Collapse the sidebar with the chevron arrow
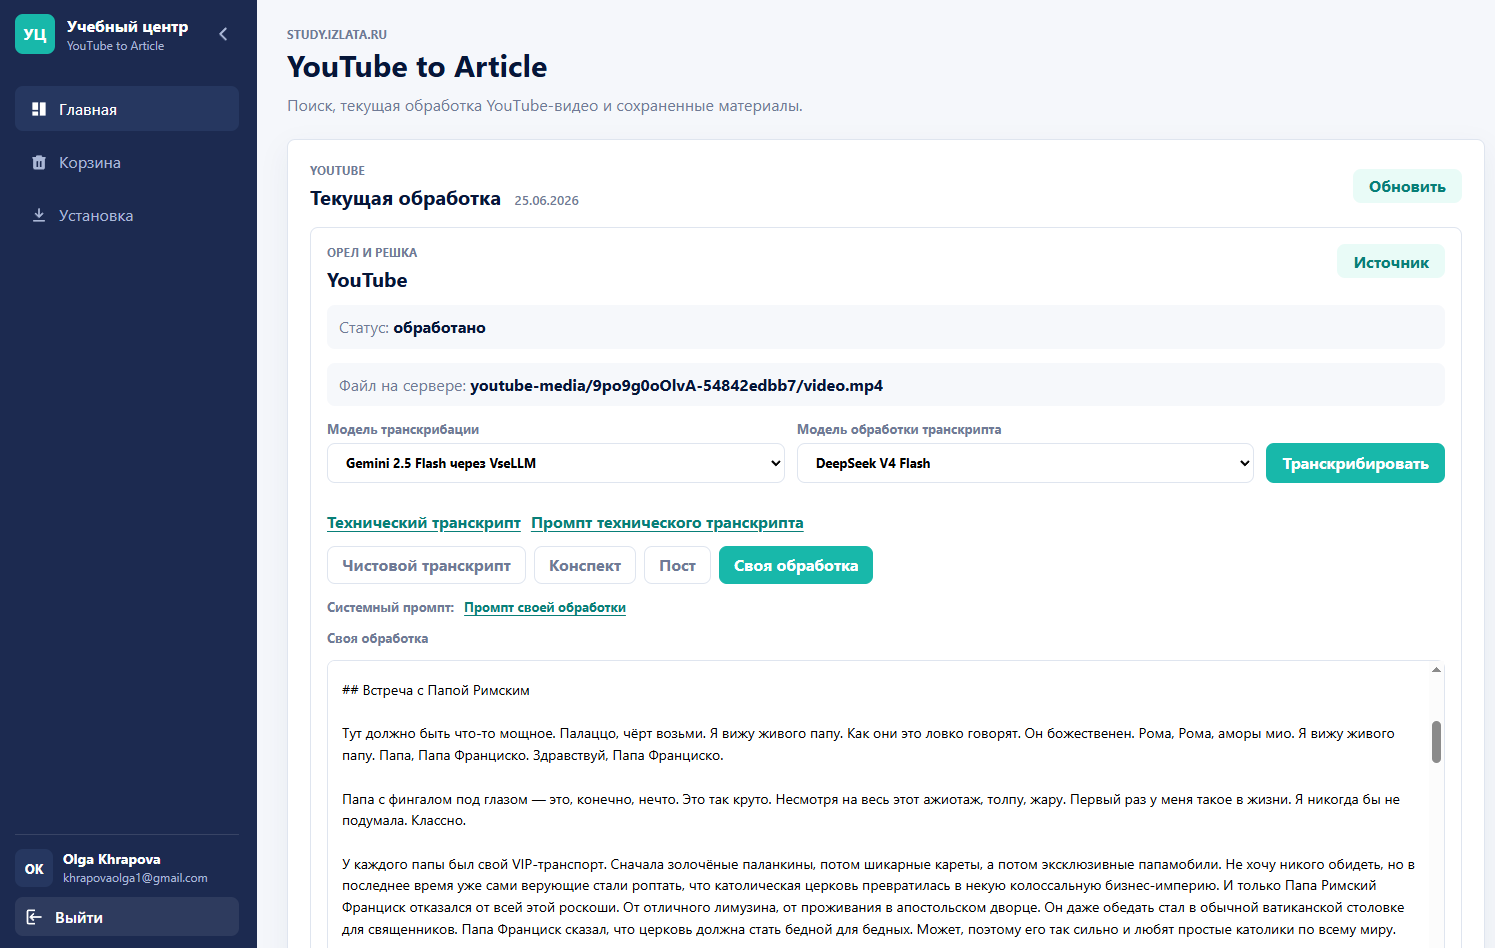Screen dimensions: 1495x948 pos(223,34)
